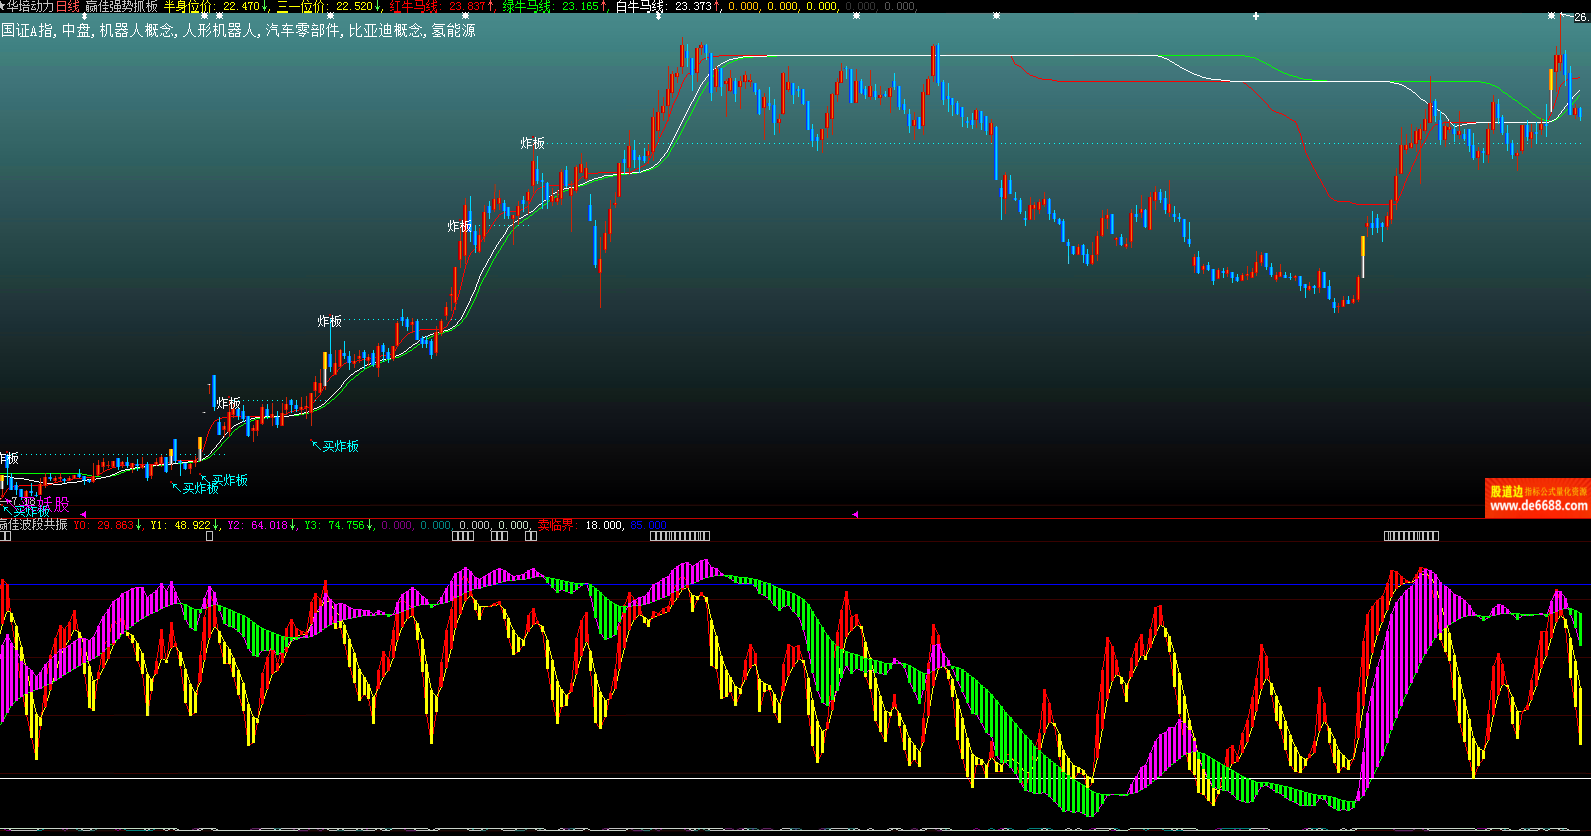Click the 绿牛马线 indicator value

(x=580, y=6)
